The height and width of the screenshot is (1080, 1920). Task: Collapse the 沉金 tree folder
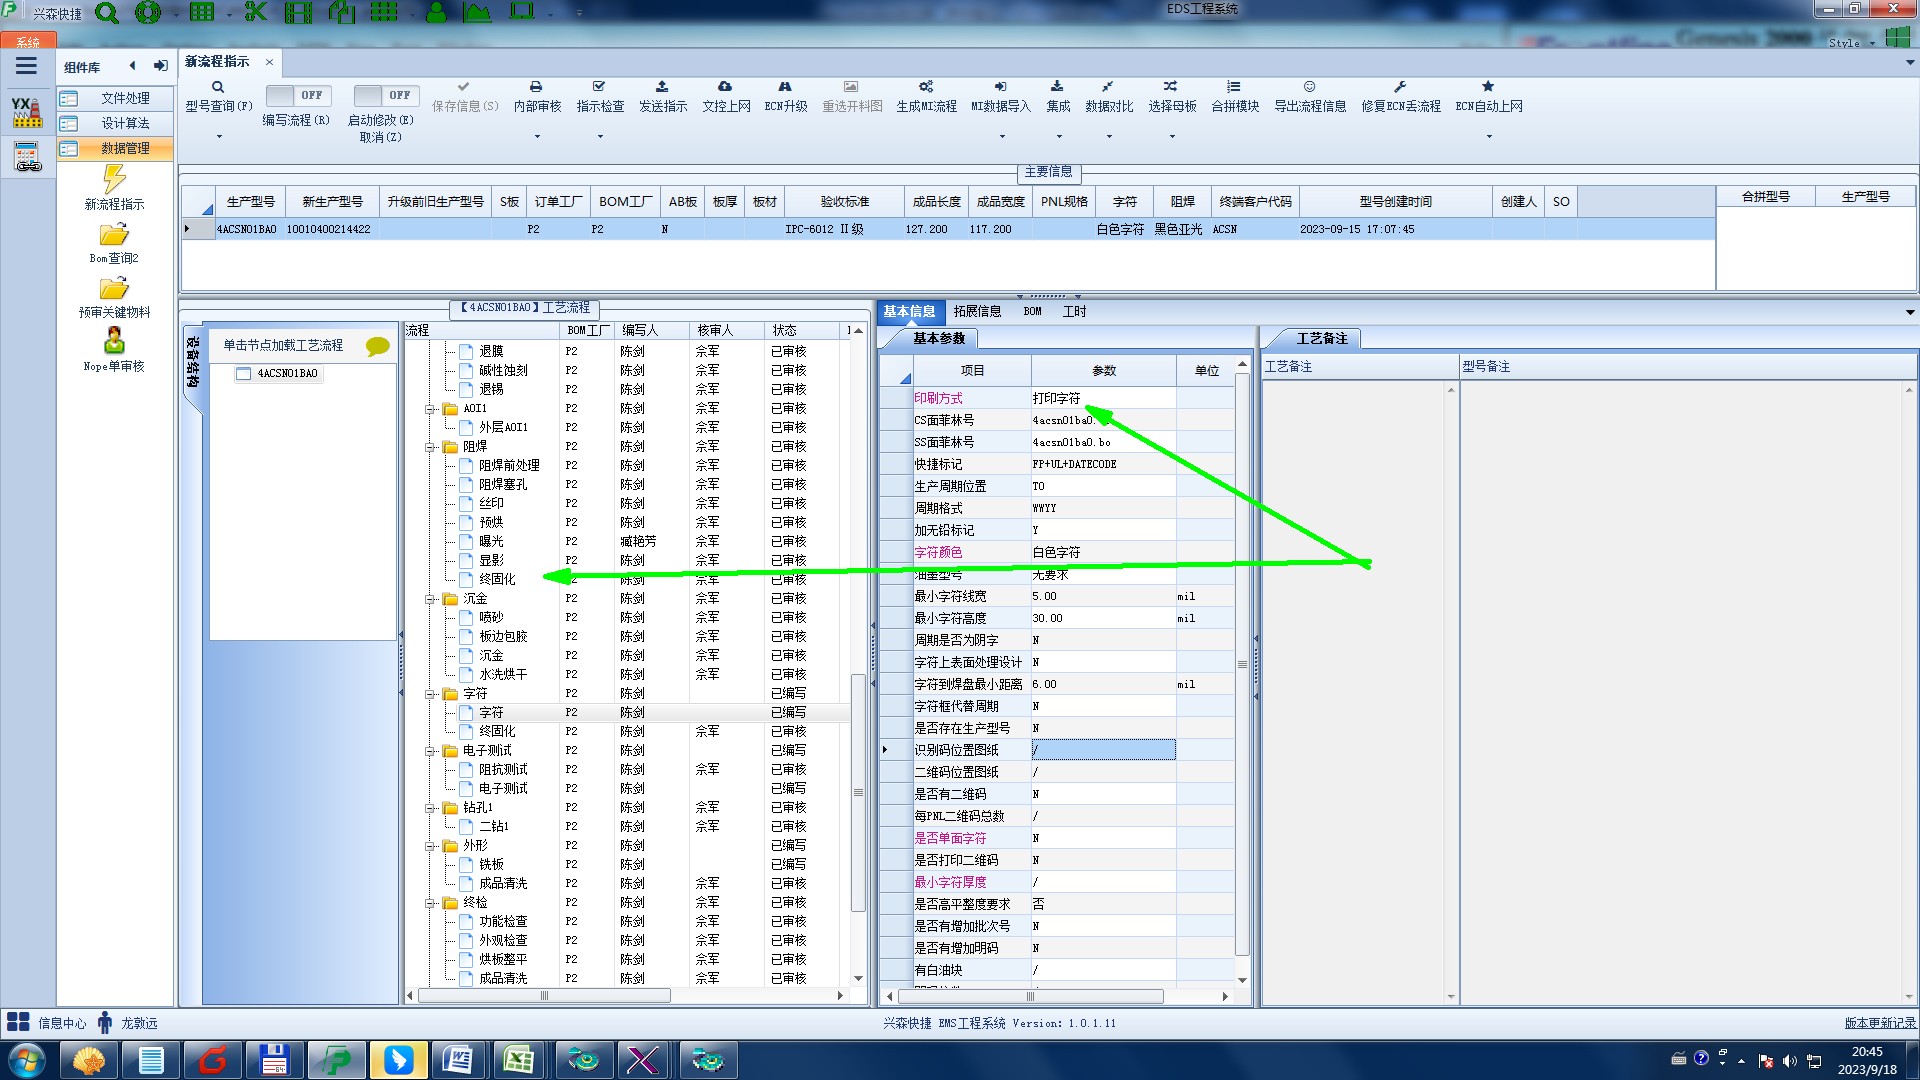pos(430,599)
